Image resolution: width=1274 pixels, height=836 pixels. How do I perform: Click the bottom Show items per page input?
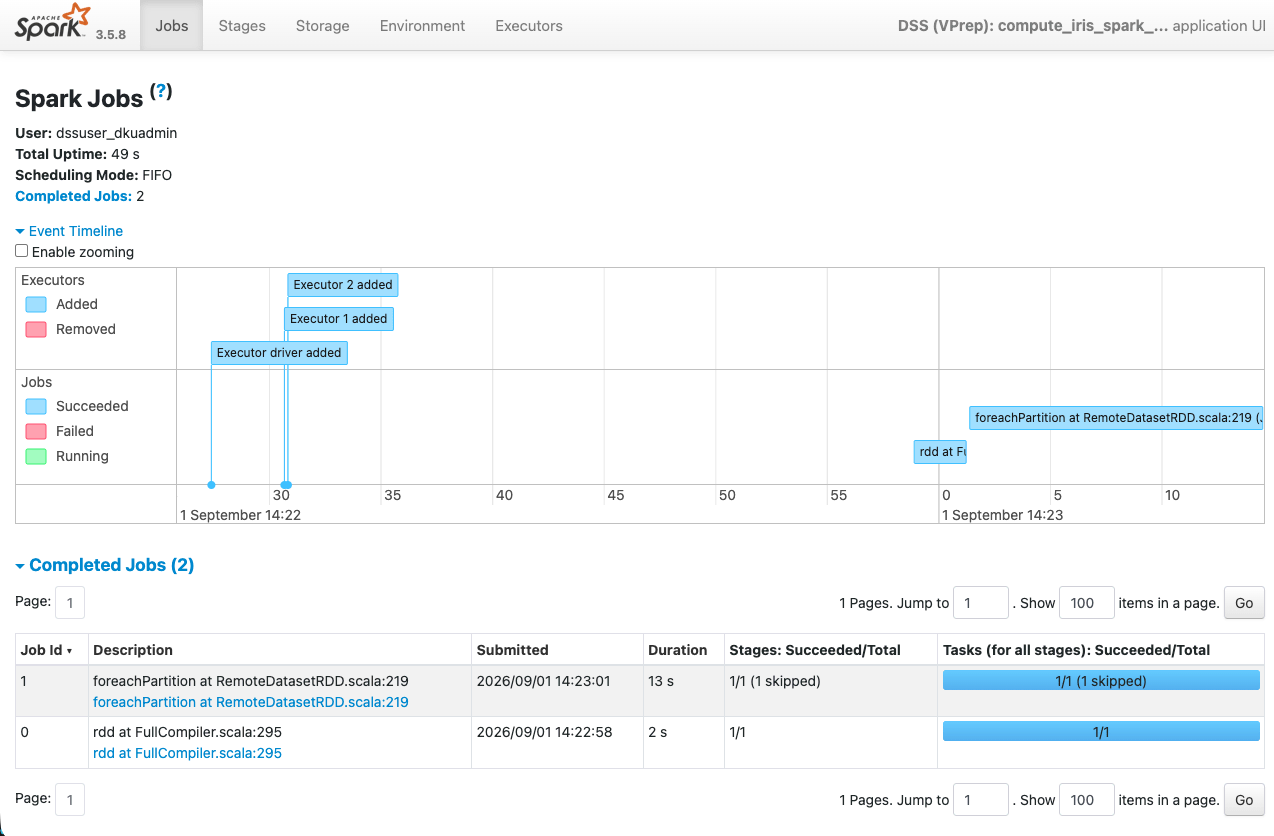click(x=1086, y=799)
